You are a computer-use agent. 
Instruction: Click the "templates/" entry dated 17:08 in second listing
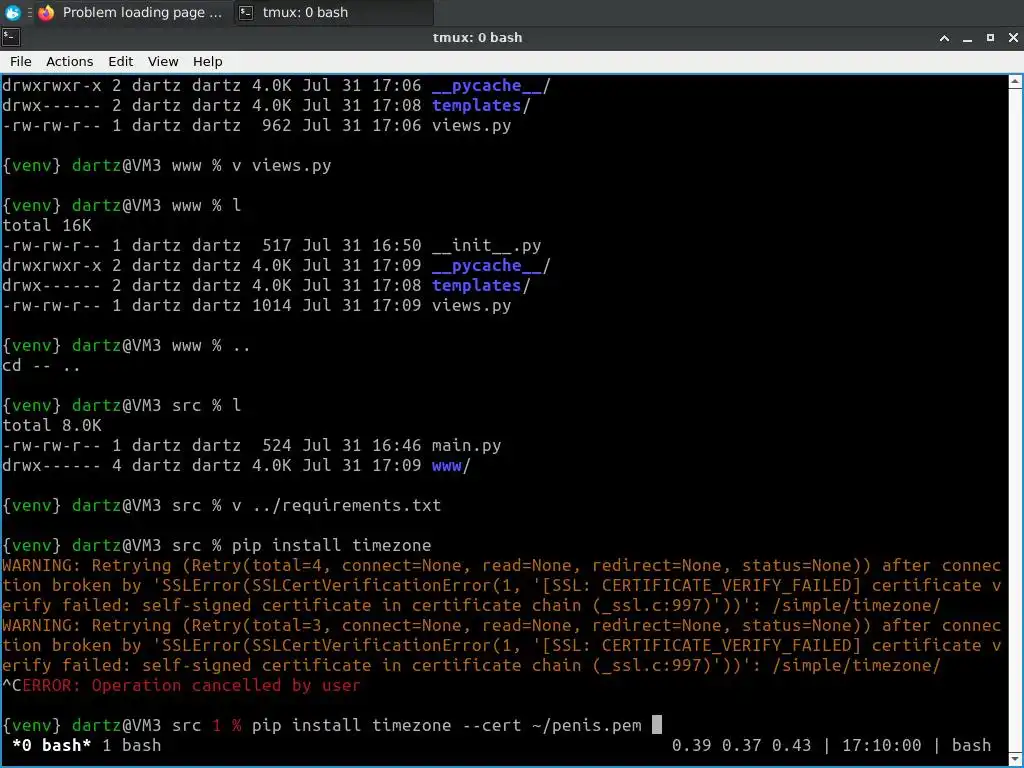tap(481, 285)
